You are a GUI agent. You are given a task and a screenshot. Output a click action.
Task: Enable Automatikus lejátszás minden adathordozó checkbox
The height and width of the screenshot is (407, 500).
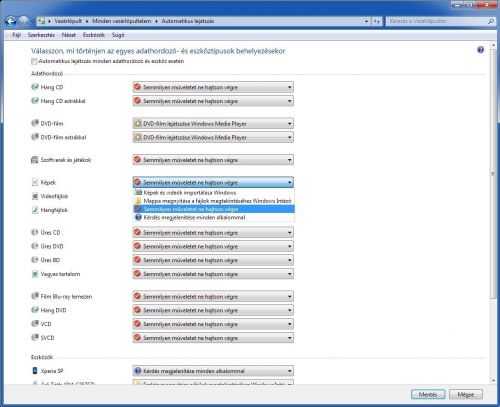[x=34, y=61]
